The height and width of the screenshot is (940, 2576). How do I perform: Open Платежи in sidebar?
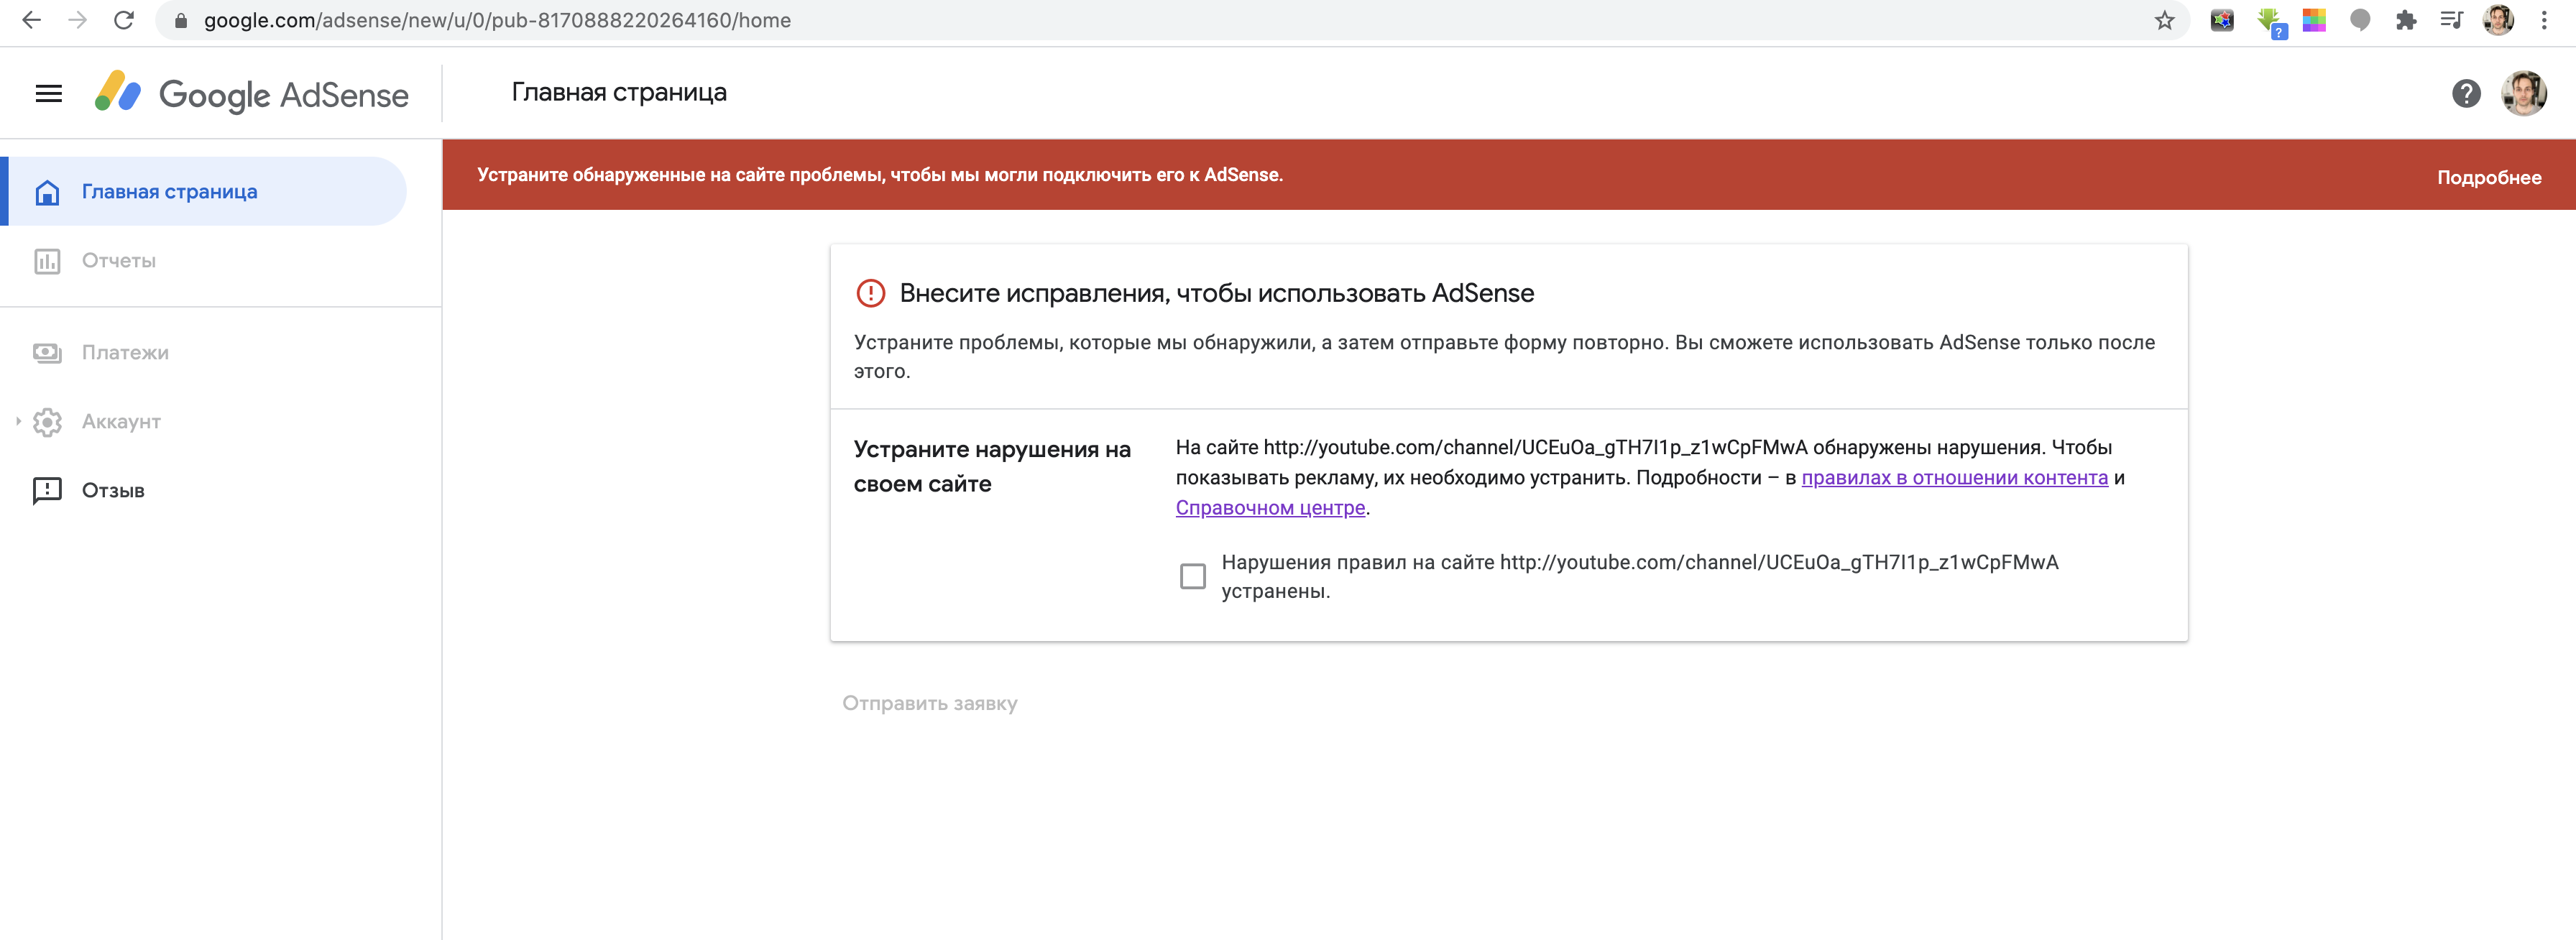pyautogui.click(x=125, y=353)
